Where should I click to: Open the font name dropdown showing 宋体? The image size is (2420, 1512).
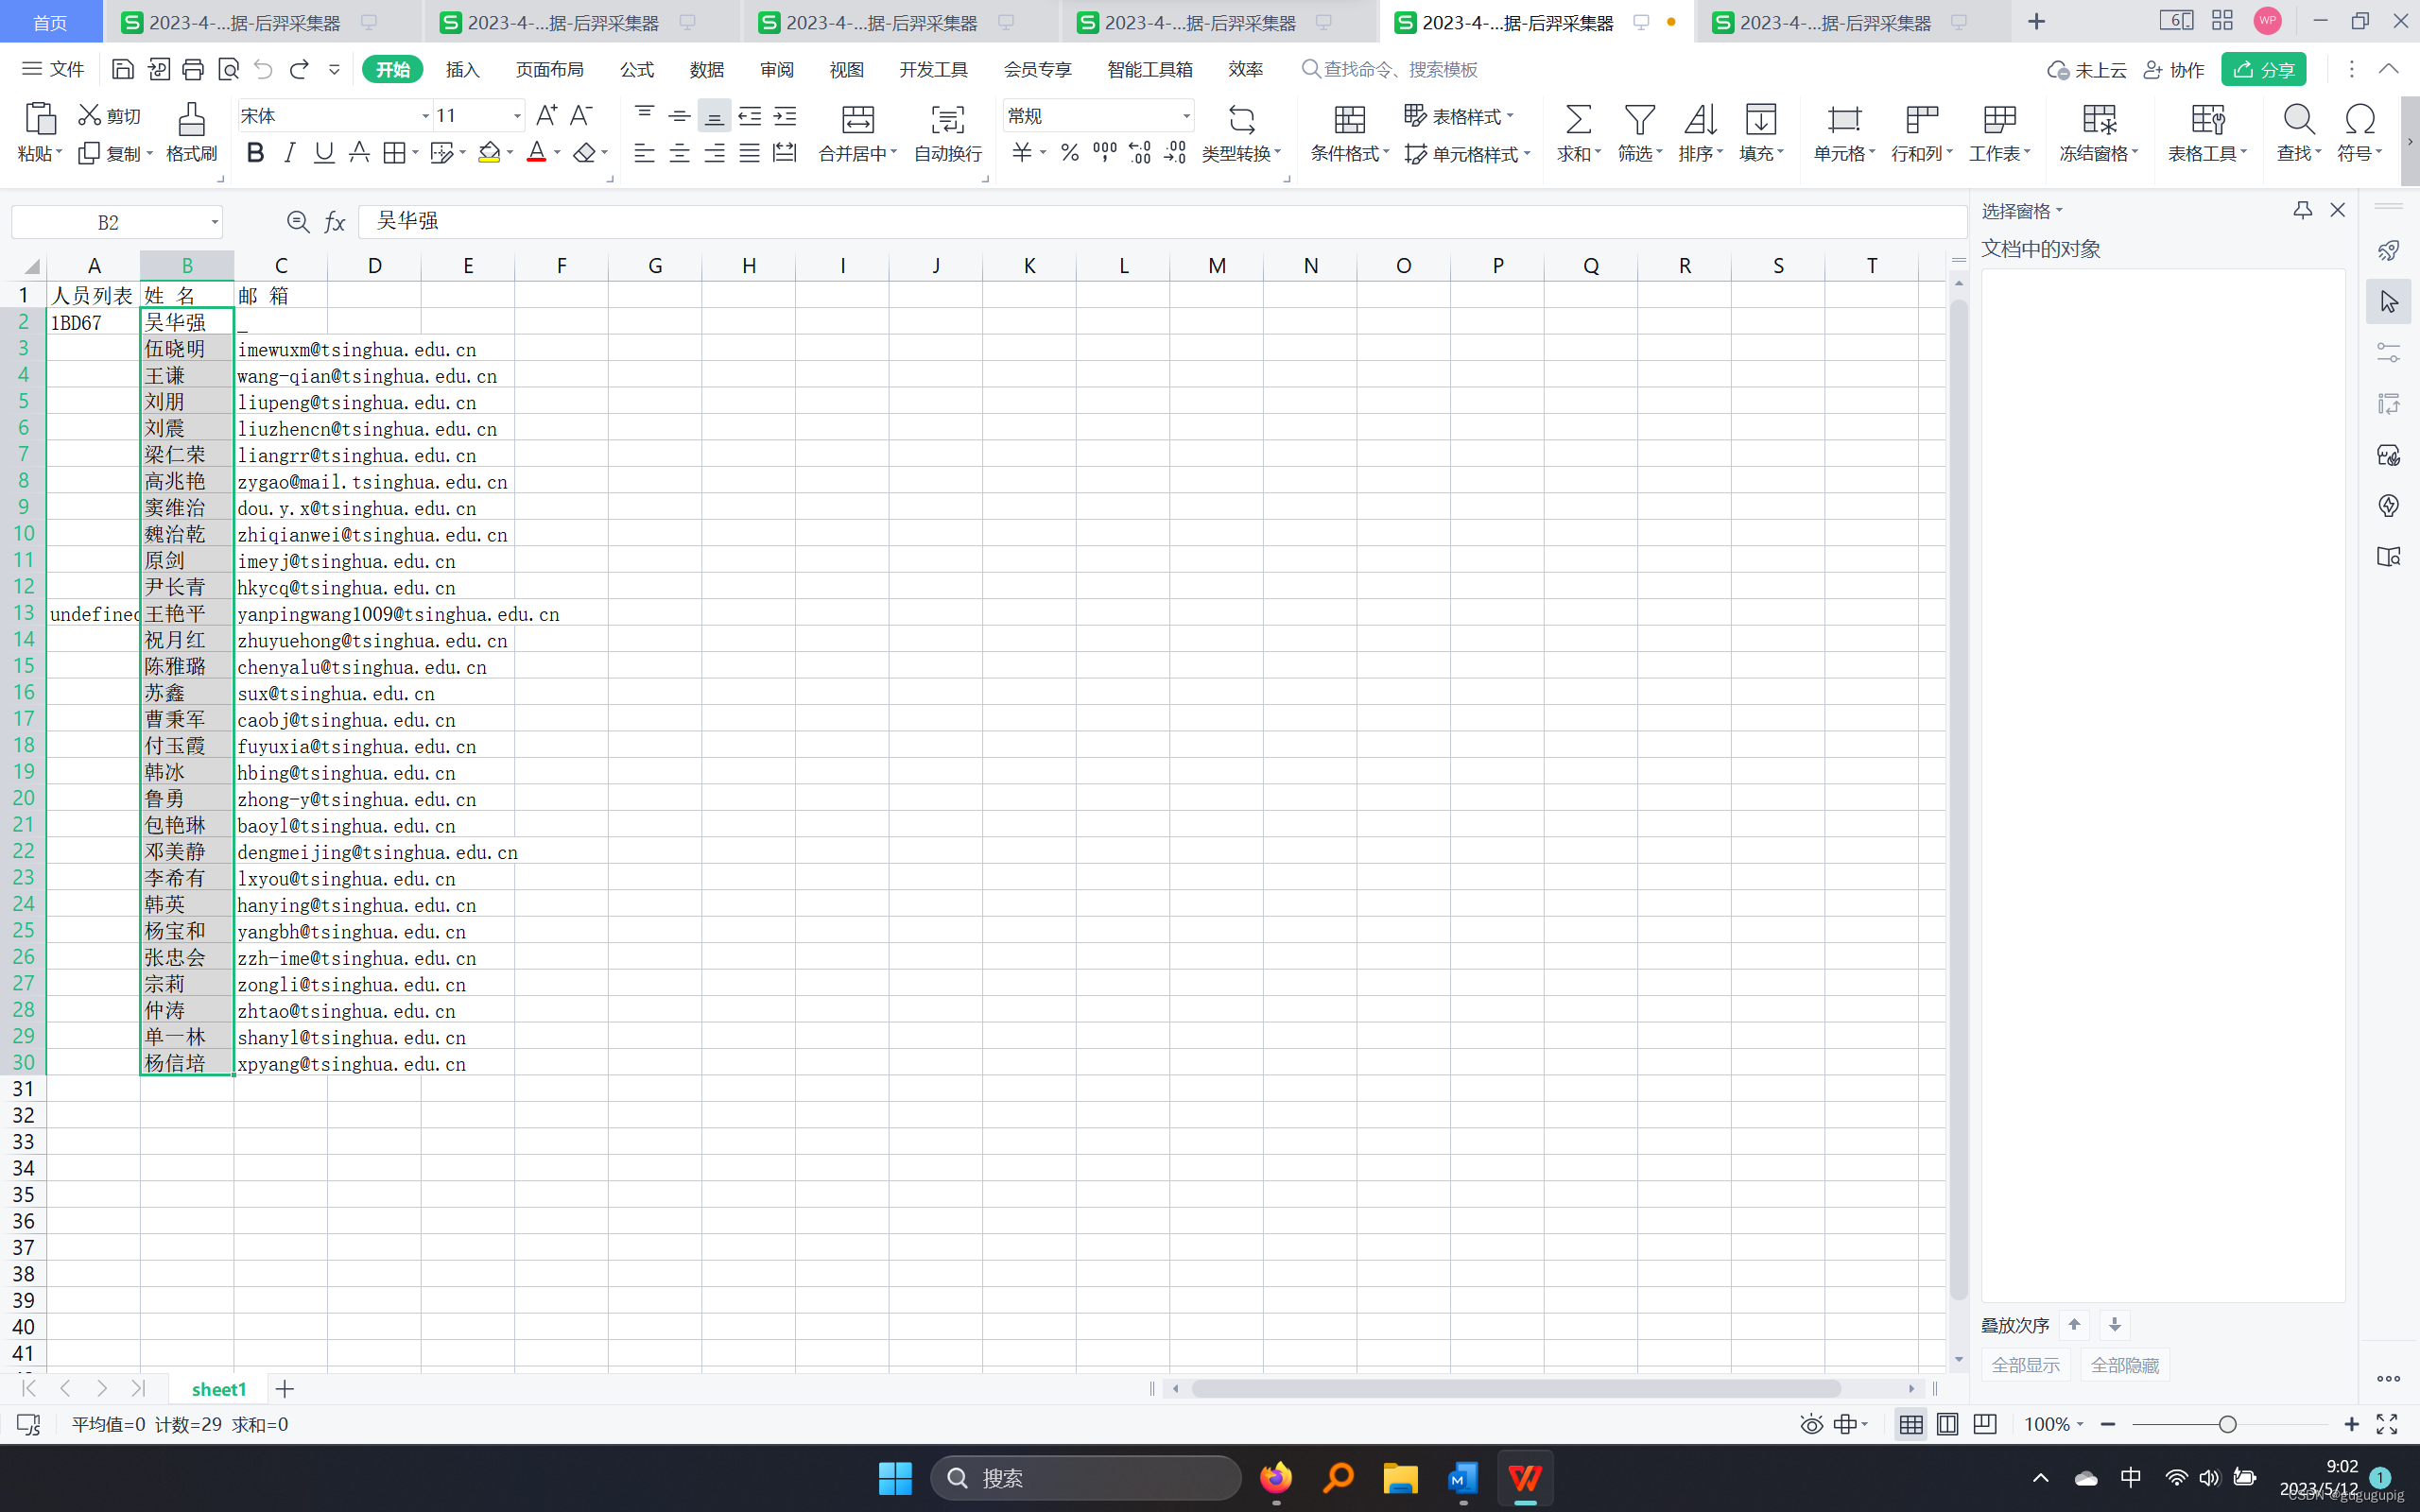(425, 116)
